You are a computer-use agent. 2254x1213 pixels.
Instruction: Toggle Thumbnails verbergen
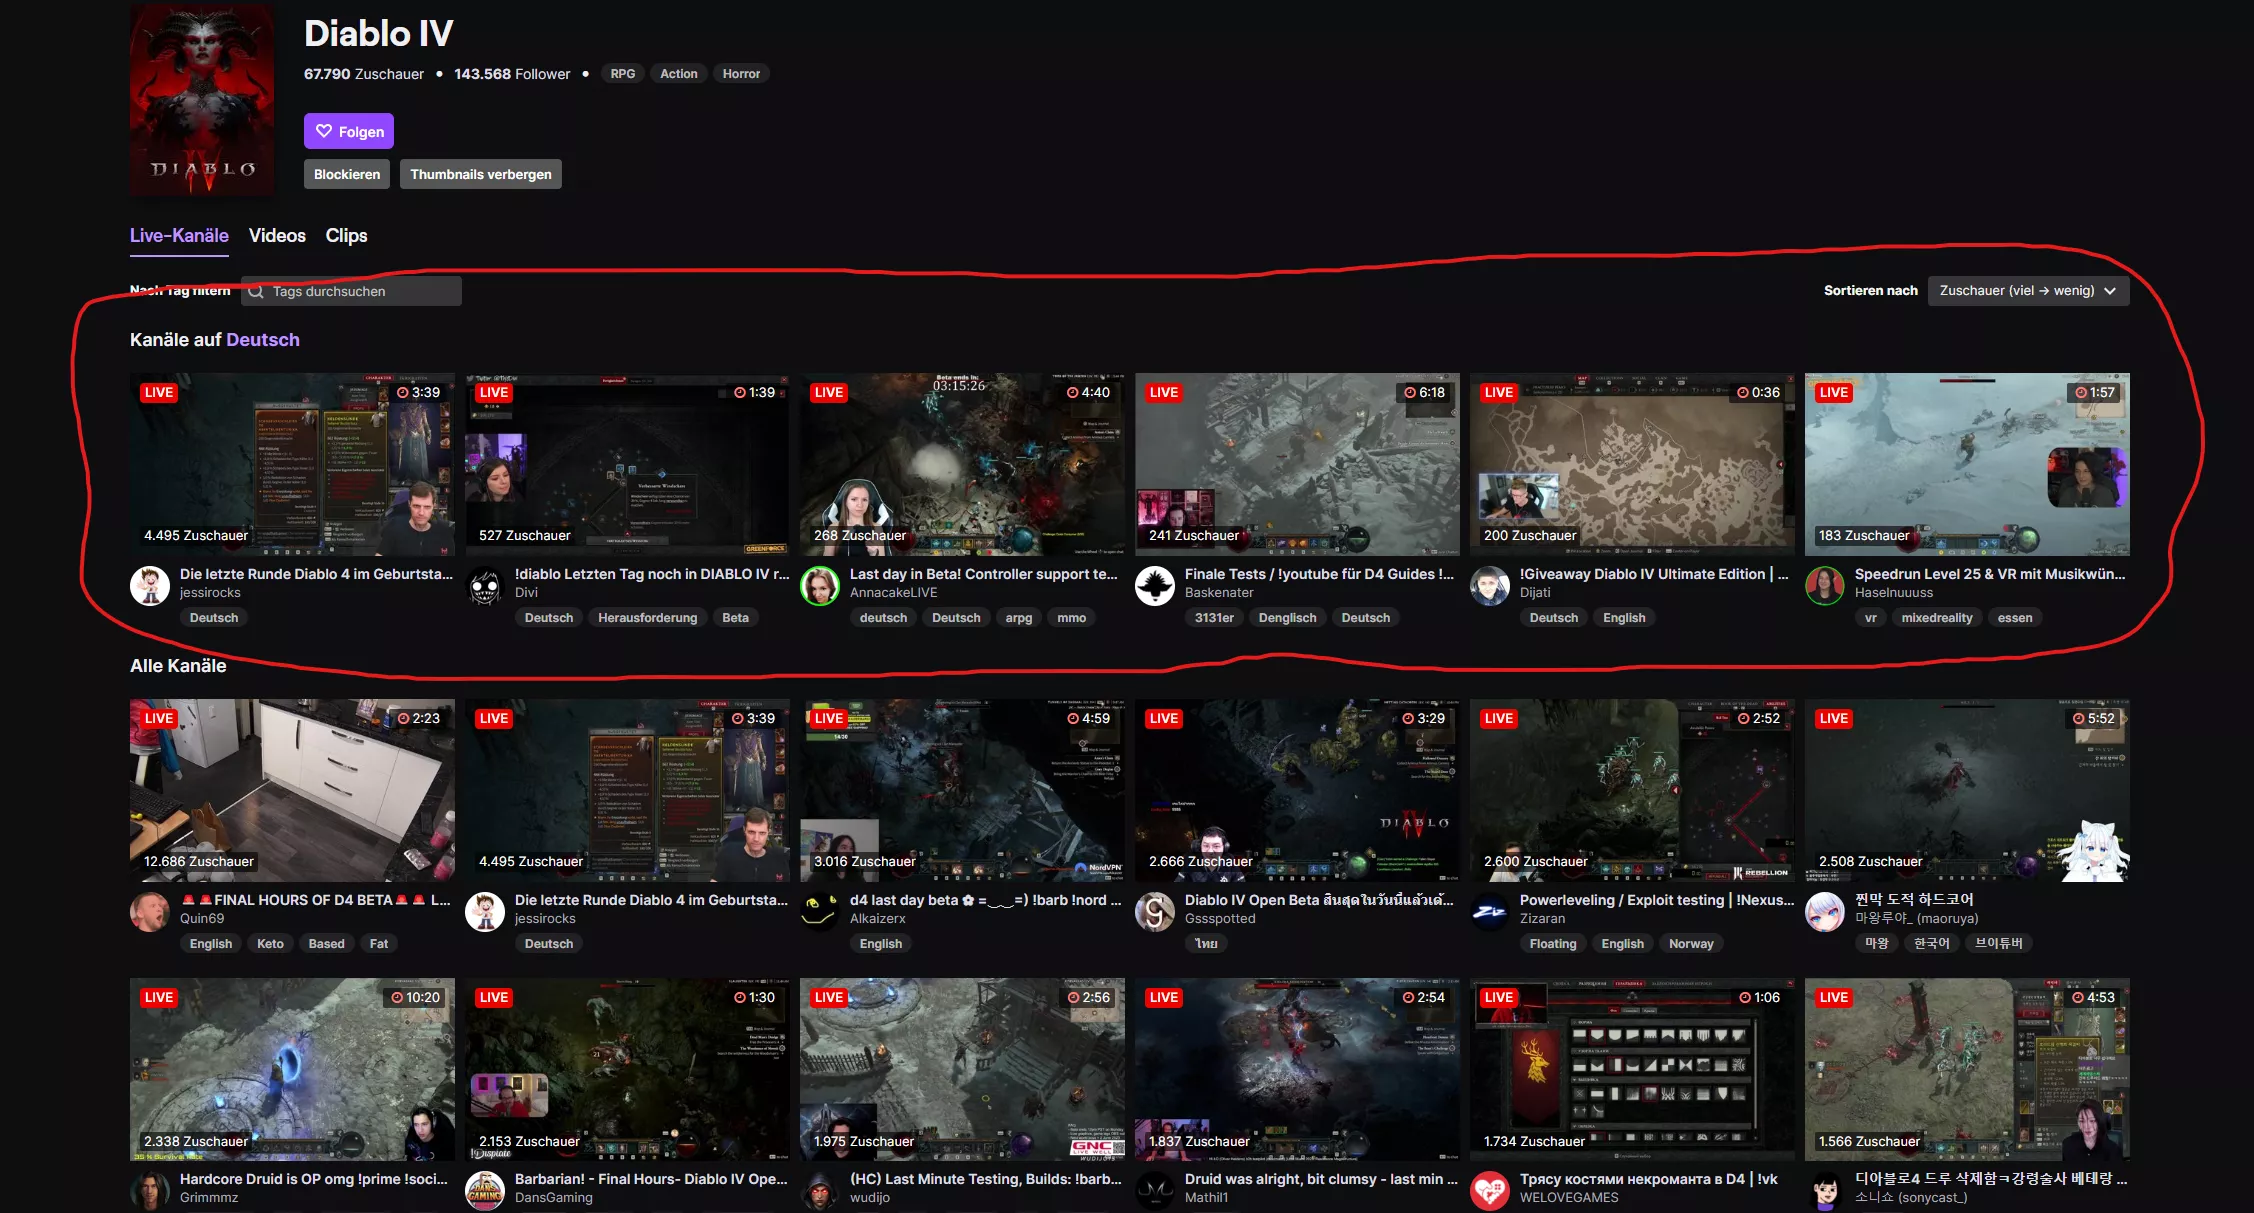(480, 173)
